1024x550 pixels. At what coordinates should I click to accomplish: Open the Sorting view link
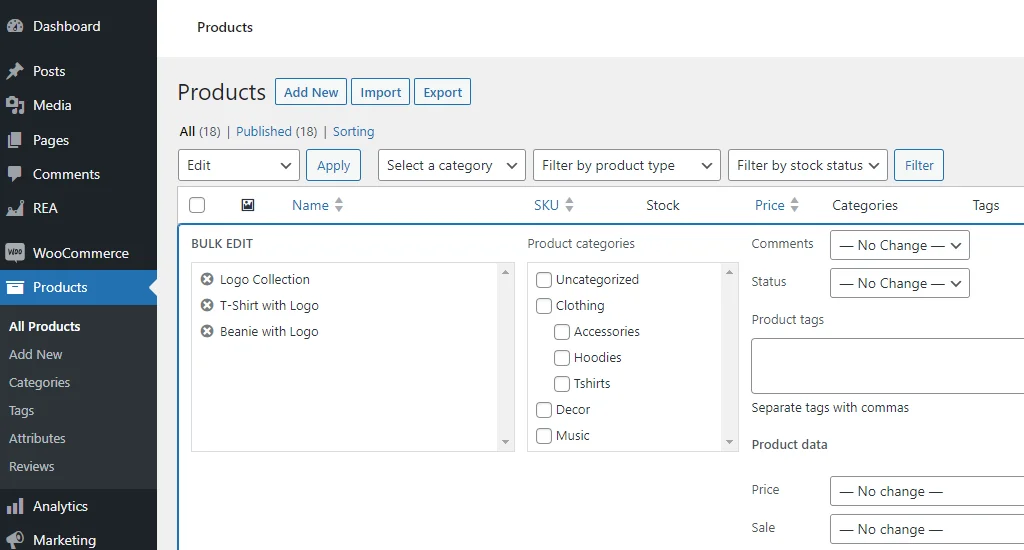tap(353, 131)
